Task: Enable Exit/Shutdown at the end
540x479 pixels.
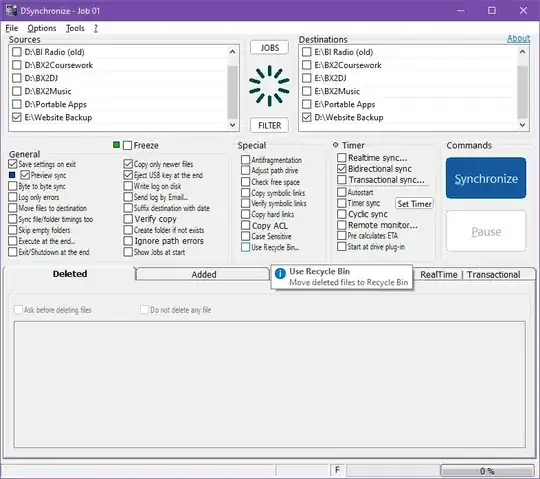Action: (13, 252)
